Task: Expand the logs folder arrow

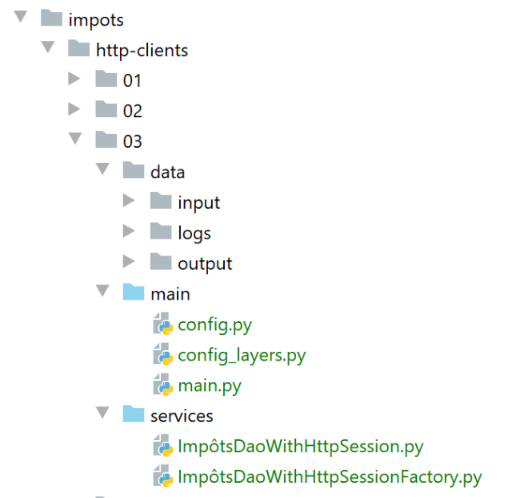Action: [x=129, y=231]
